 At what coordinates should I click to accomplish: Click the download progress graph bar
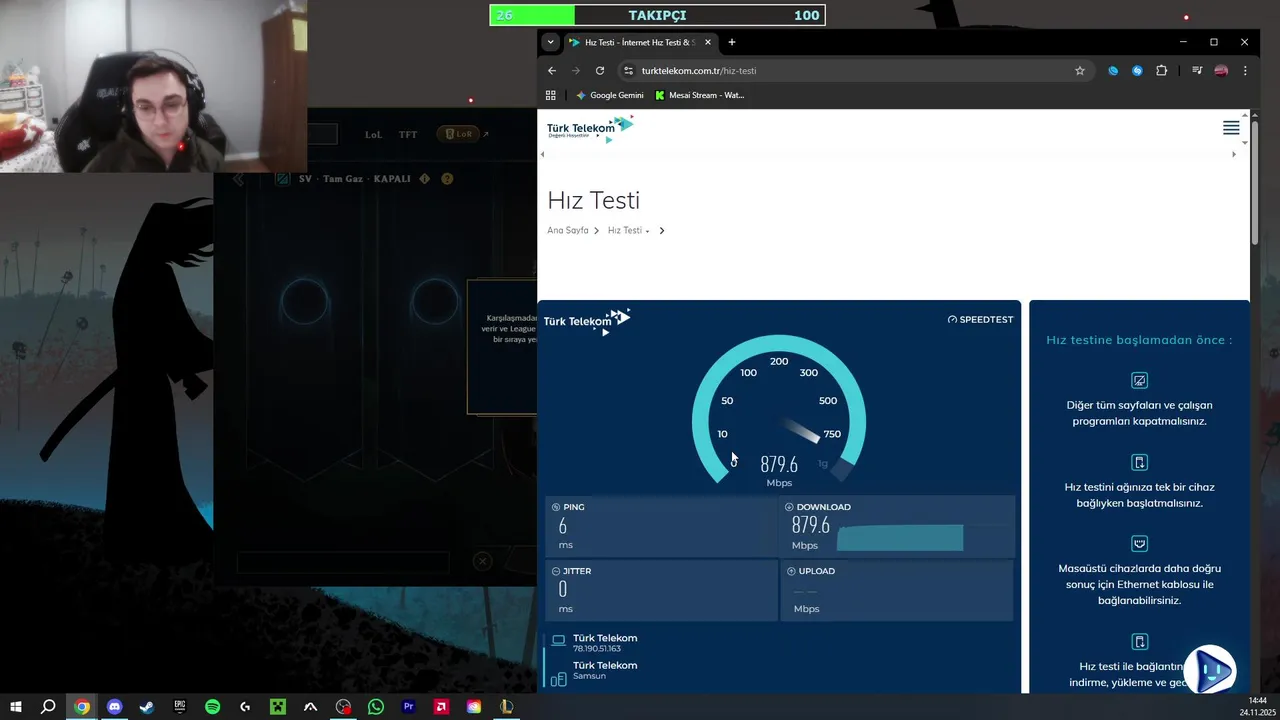point(900,538)
